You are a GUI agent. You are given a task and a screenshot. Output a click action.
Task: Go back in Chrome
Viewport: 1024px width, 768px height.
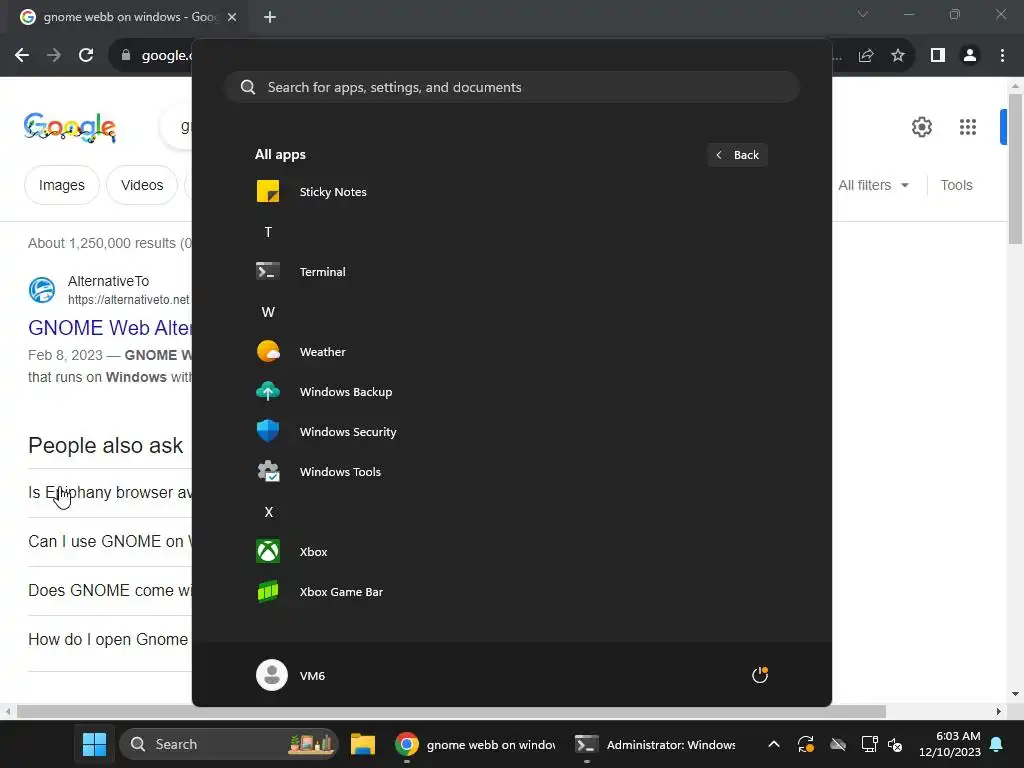pos(22,56)
